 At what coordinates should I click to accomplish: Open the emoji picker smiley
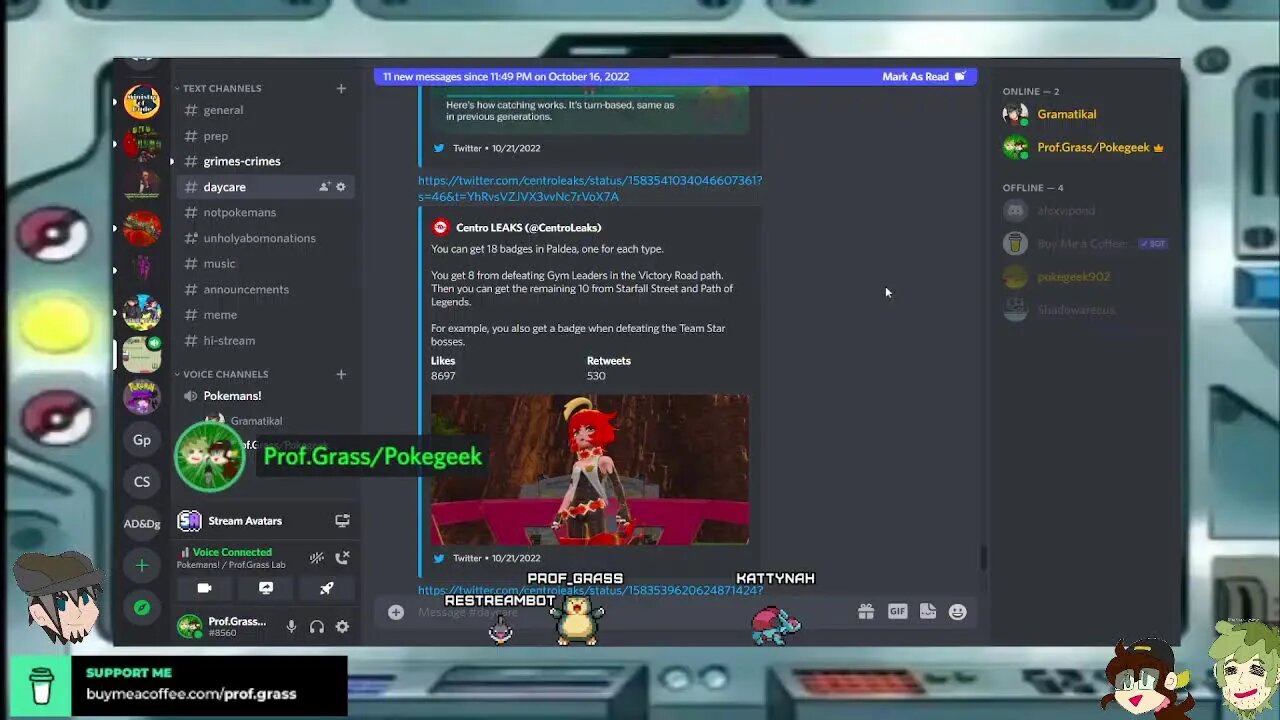point(958,612)
